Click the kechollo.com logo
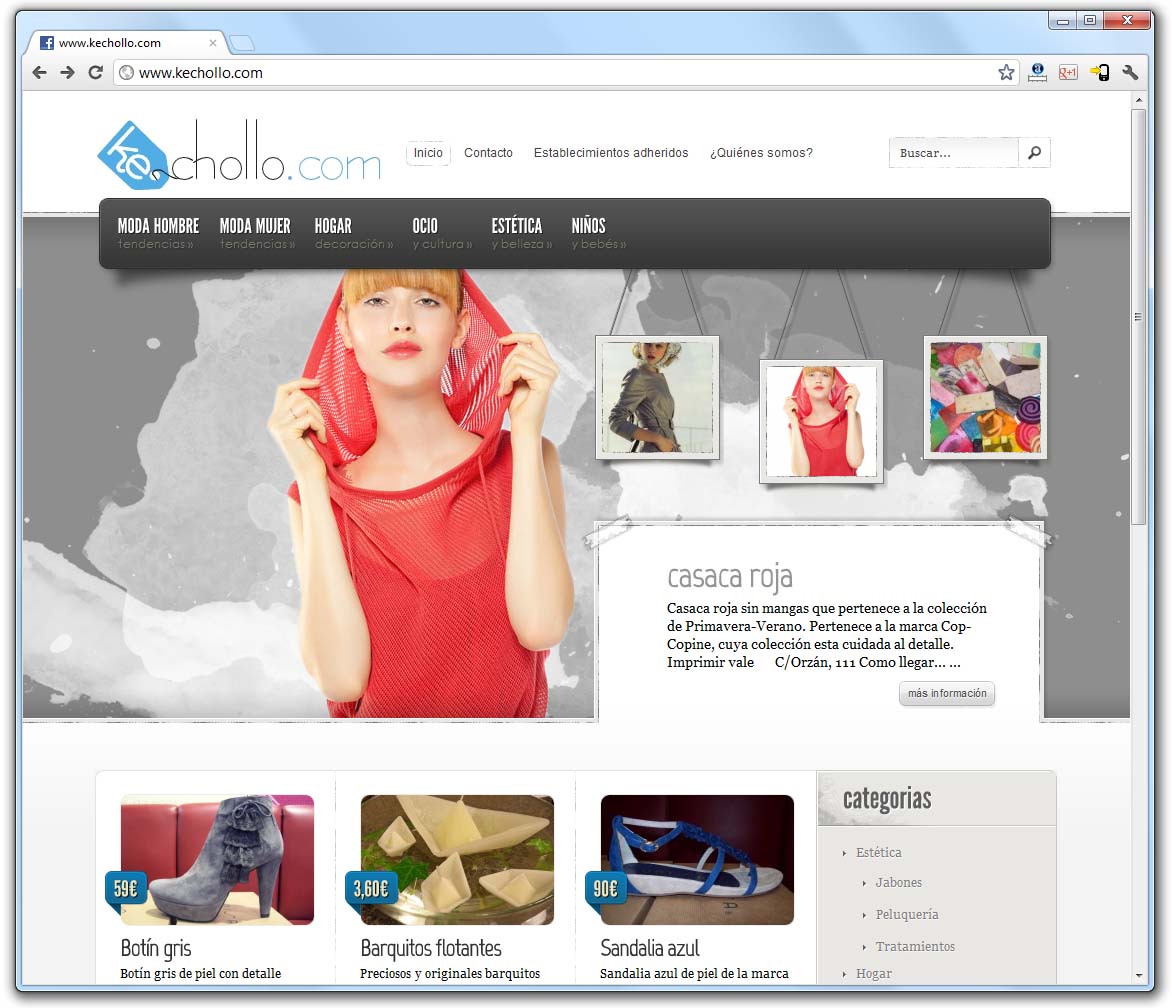This screenshot has width=1172, height=1008. [x=239, y=155]
